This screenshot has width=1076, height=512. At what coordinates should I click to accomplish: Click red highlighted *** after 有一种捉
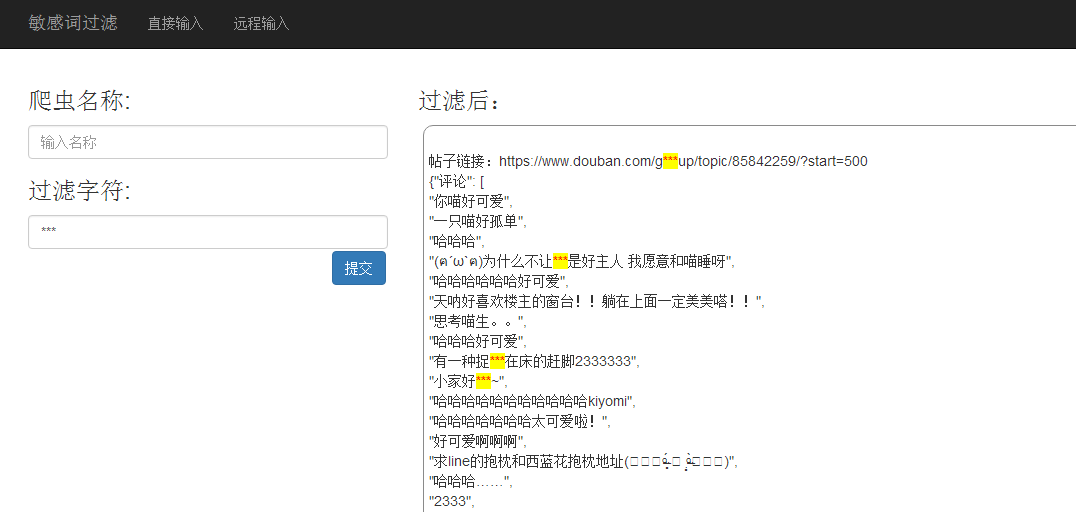click(x=497, y=361)
